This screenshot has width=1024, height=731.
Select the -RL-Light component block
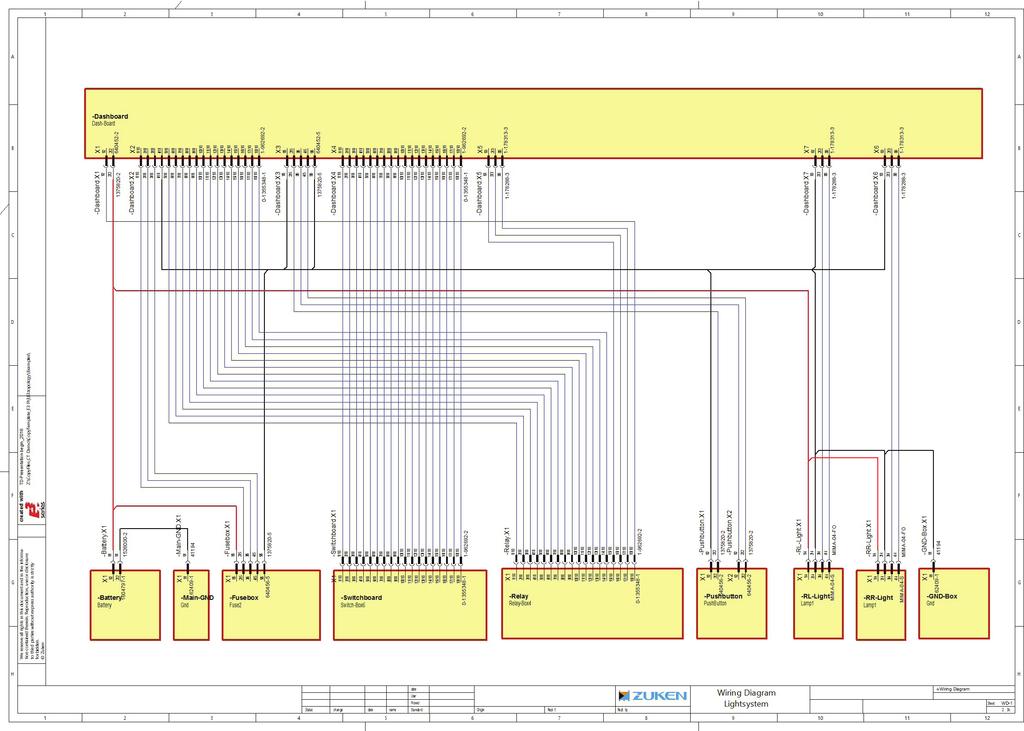pyautogui.click(x=818, y=604)
